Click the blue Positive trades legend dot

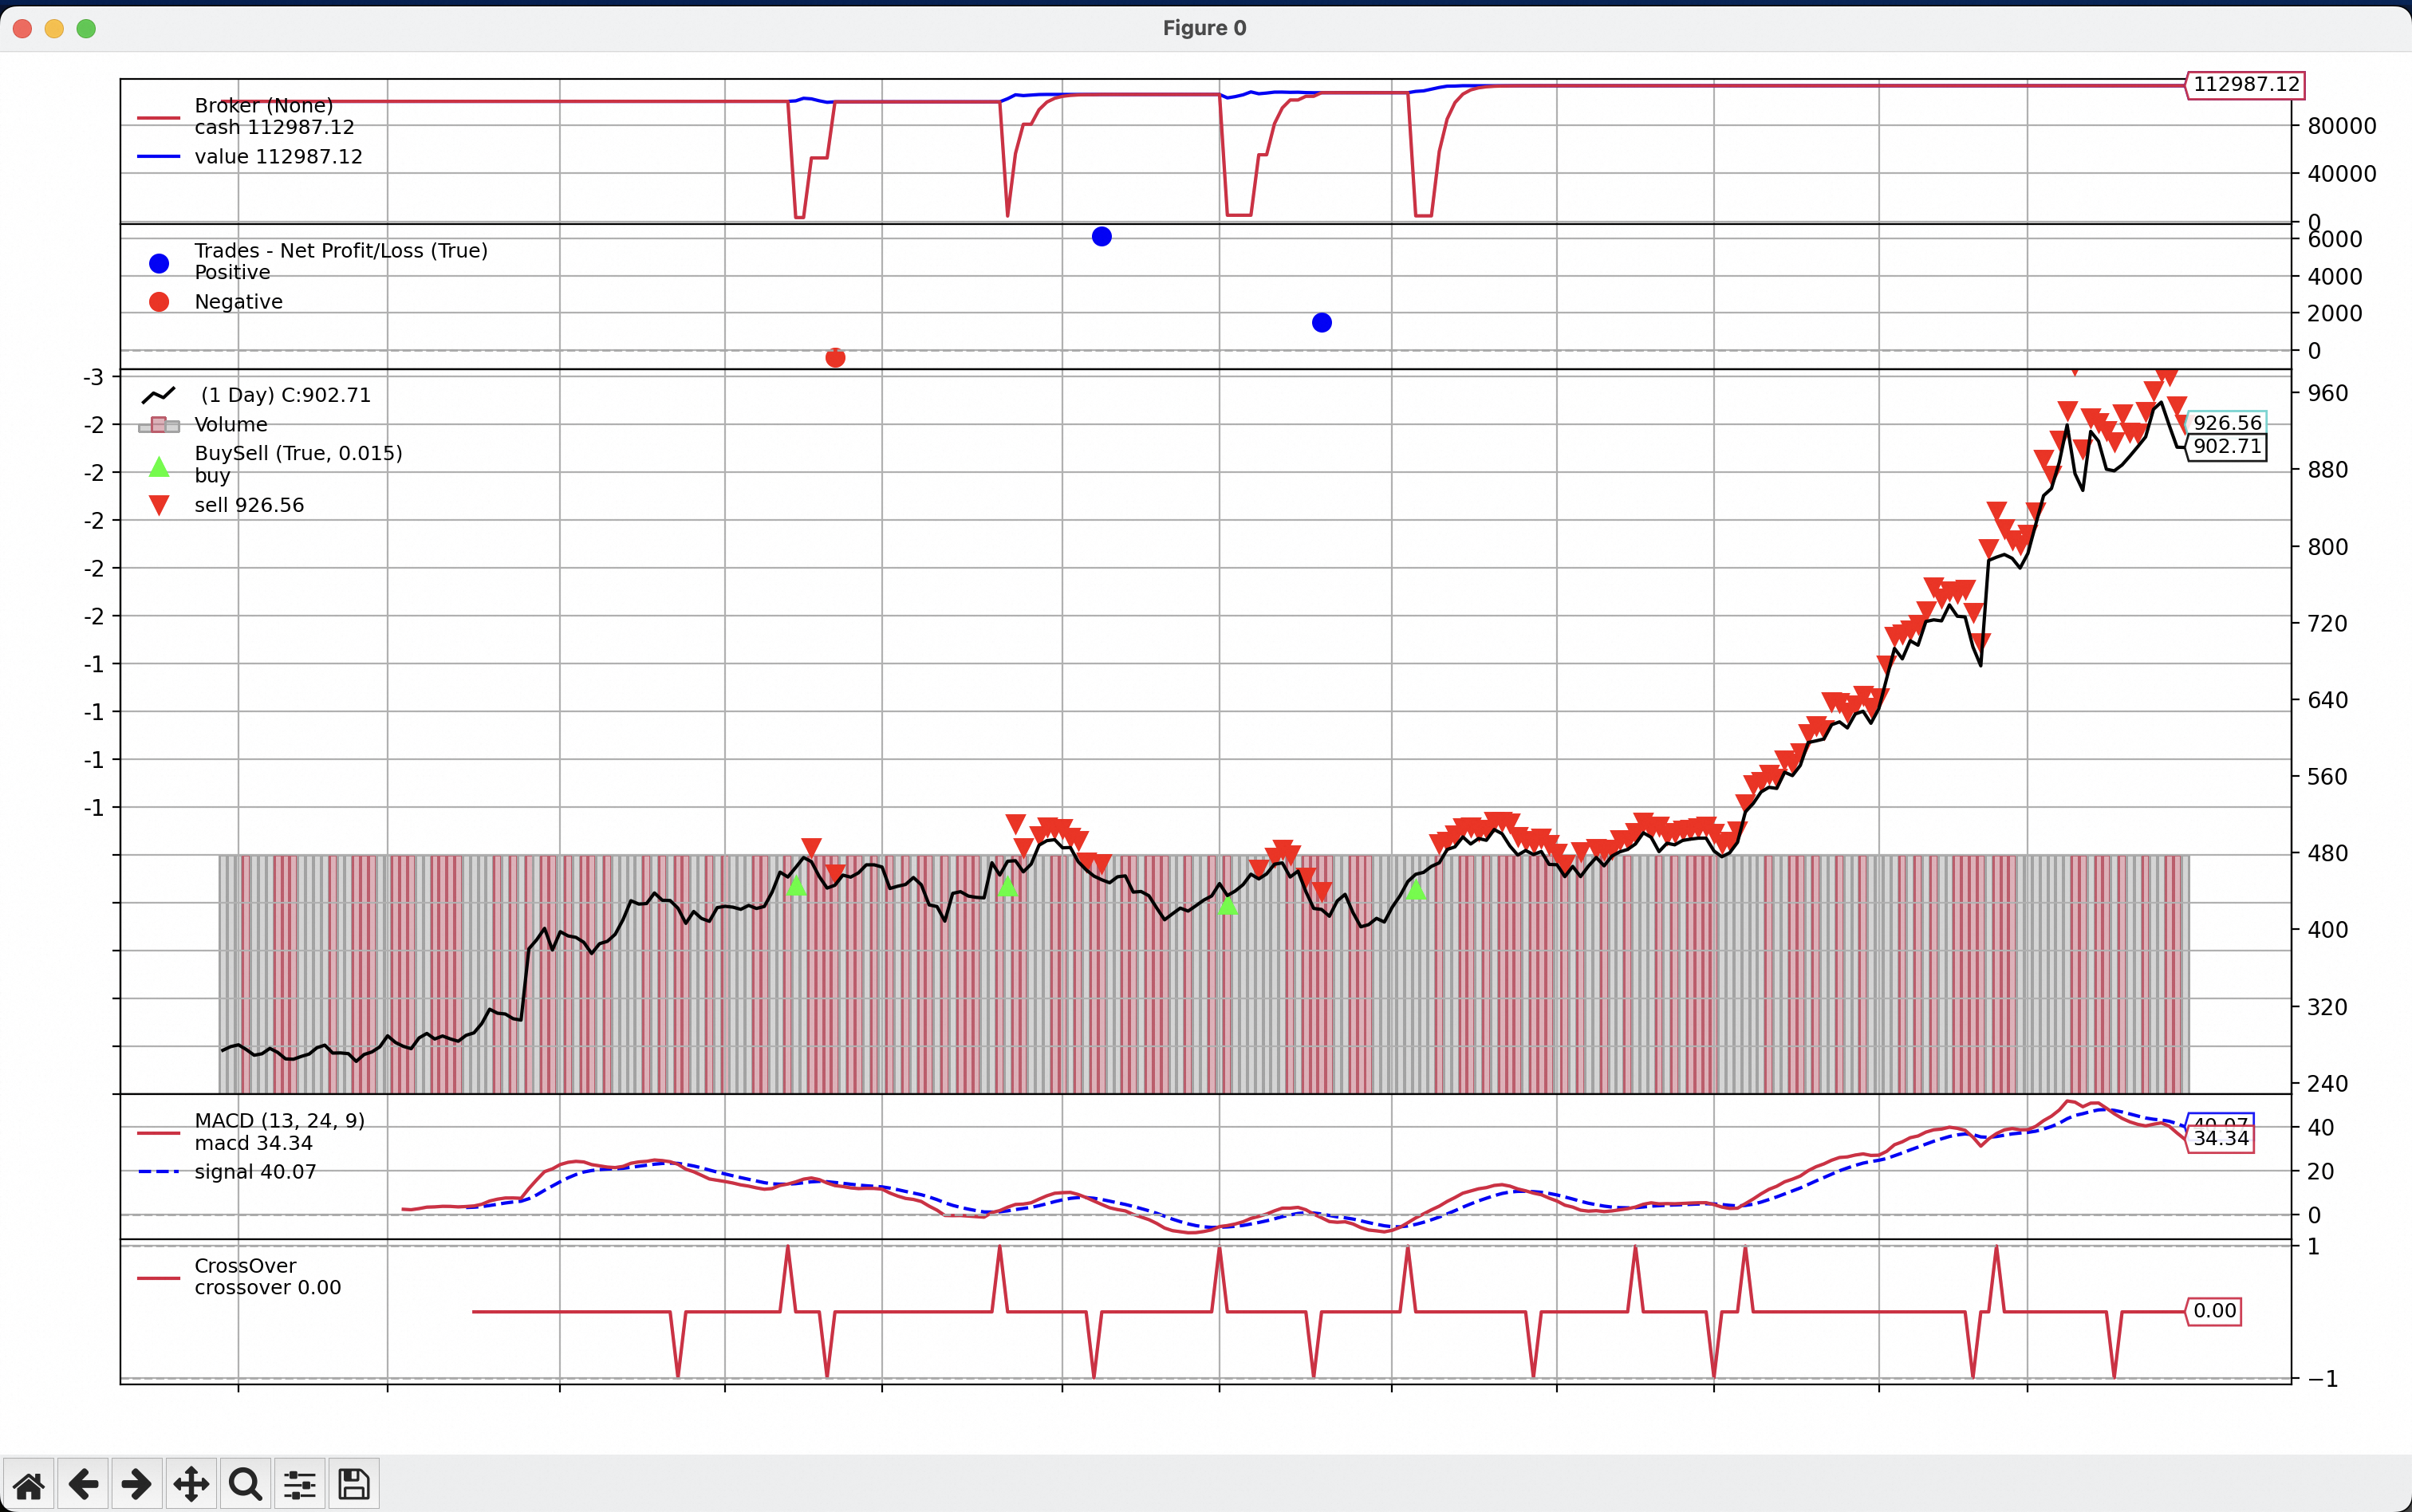pos(159,263)
